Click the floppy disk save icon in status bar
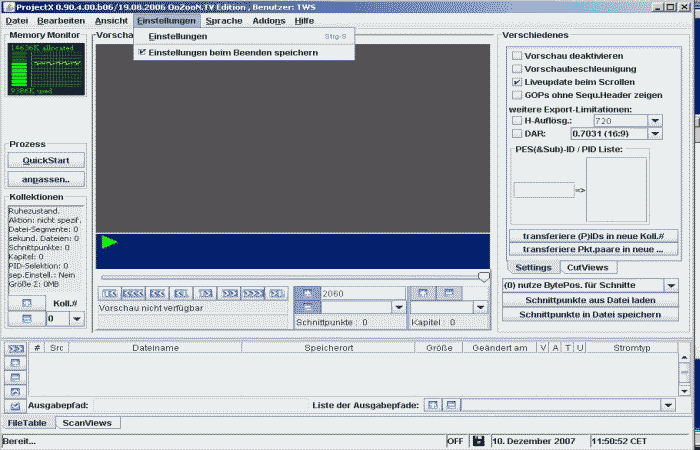 coord(479,441)
